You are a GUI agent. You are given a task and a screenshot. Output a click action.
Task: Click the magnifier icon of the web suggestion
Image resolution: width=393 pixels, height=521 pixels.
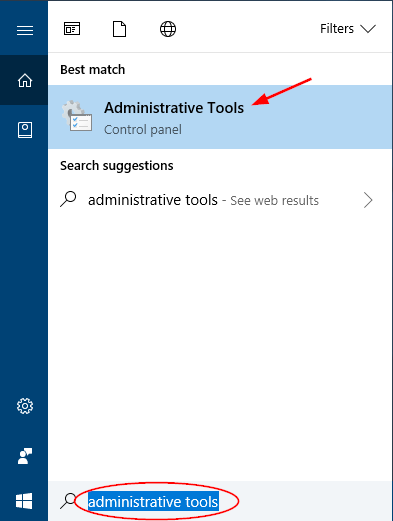click(x=68, y=199)
